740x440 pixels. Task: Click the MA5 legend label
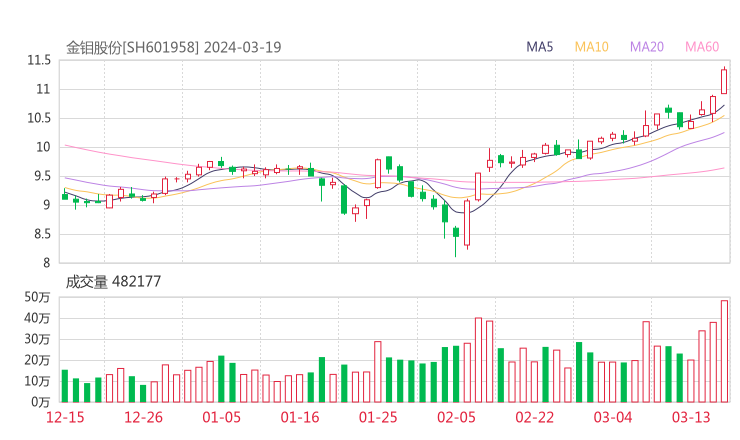(539, 47)
